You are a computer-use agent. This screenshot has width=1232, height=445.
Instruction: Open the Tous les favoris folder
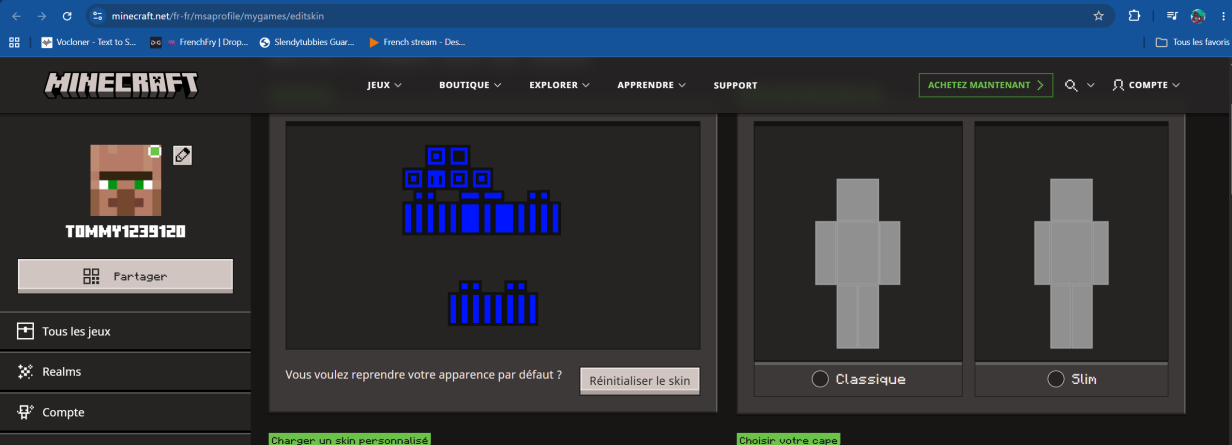(1192, 42)
